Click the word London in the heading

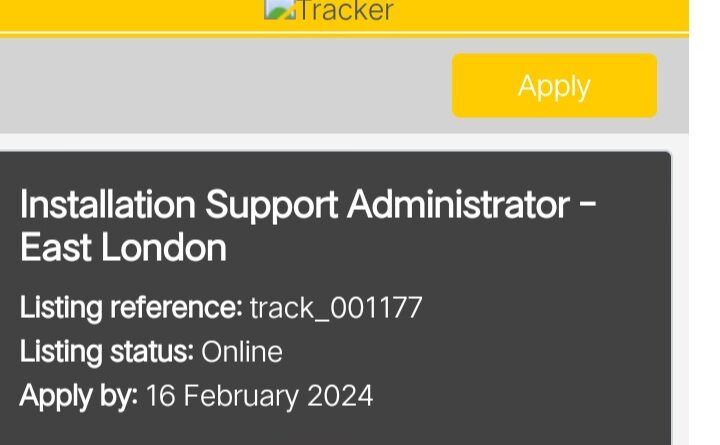coord(164,248)
